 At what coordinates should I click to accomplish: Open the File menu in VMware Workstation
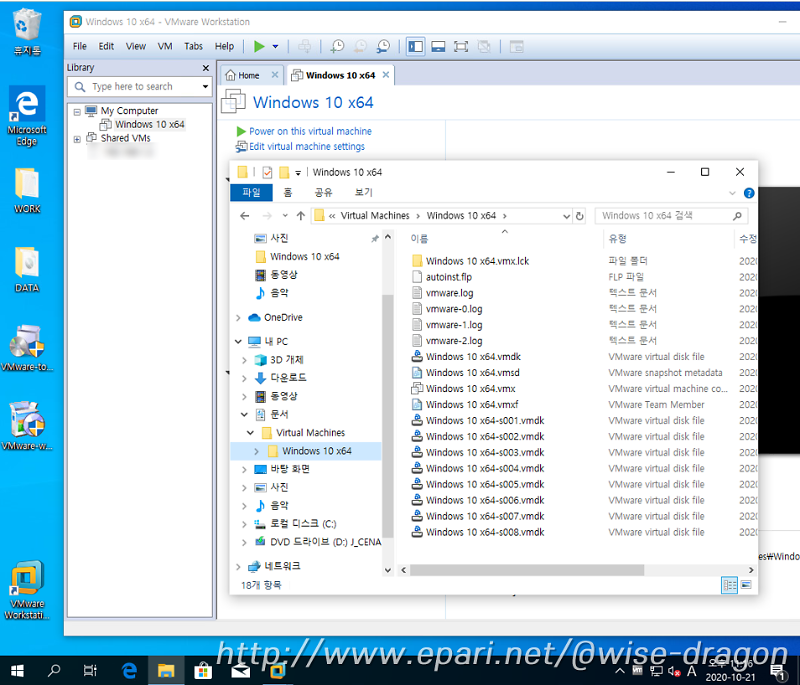[x=80, y=46]
